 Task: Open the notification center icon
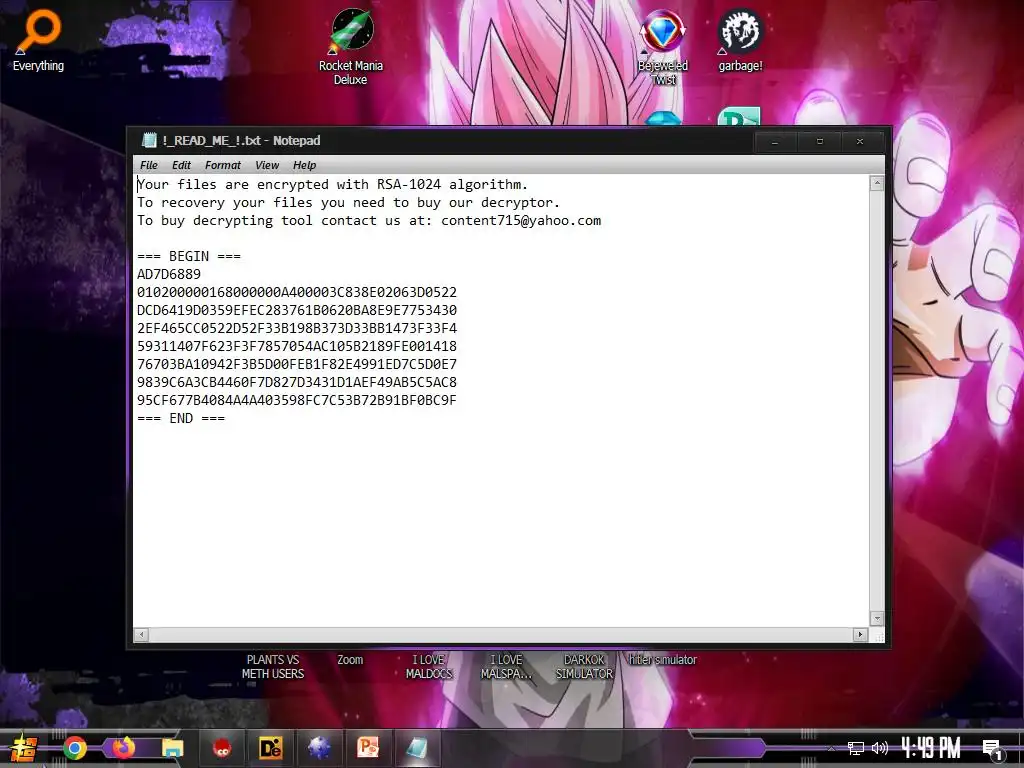pos(993,750)
